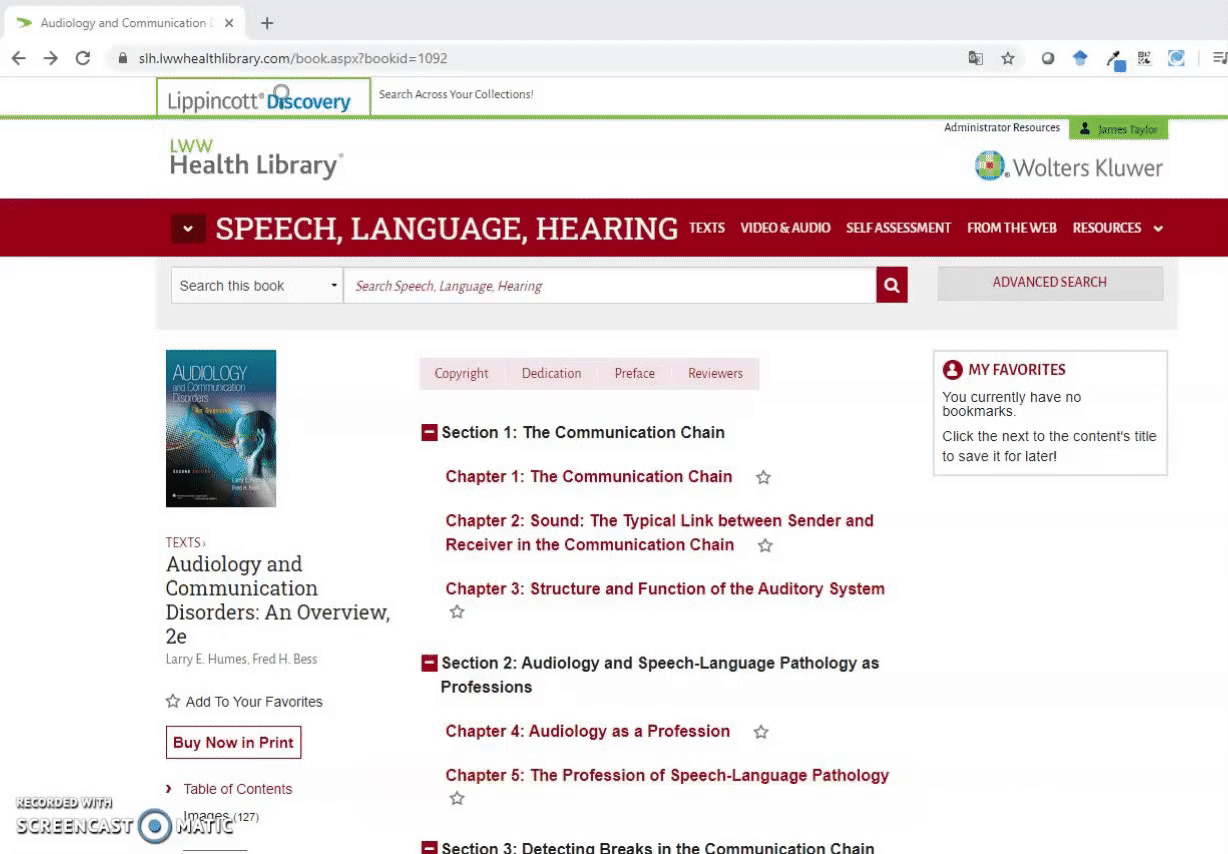Reload the current page
1228x854 pixels.
(x=83, y=58)
